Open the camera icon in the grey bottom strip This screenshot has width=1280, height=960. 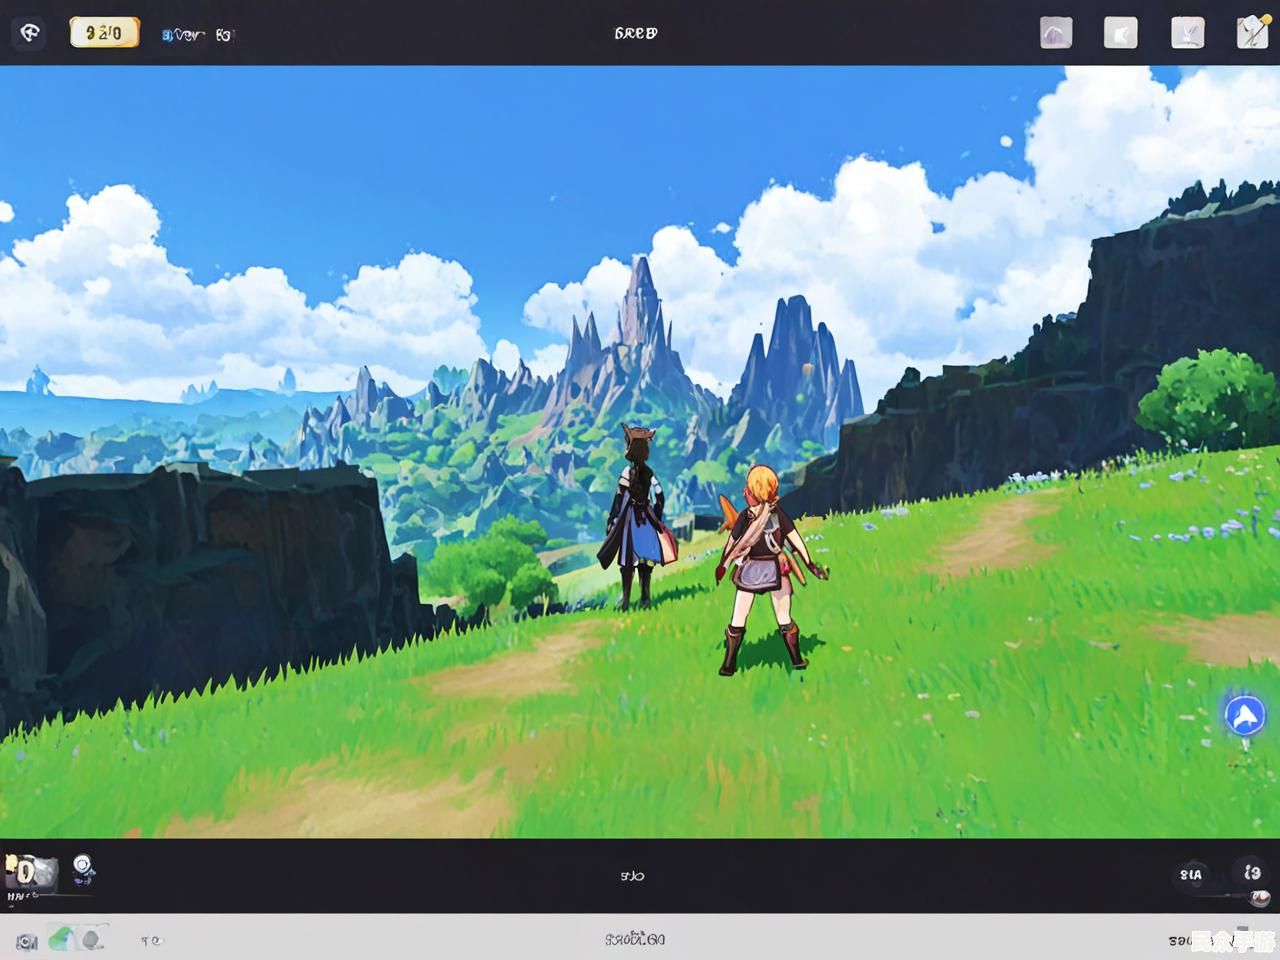point(27,941)
